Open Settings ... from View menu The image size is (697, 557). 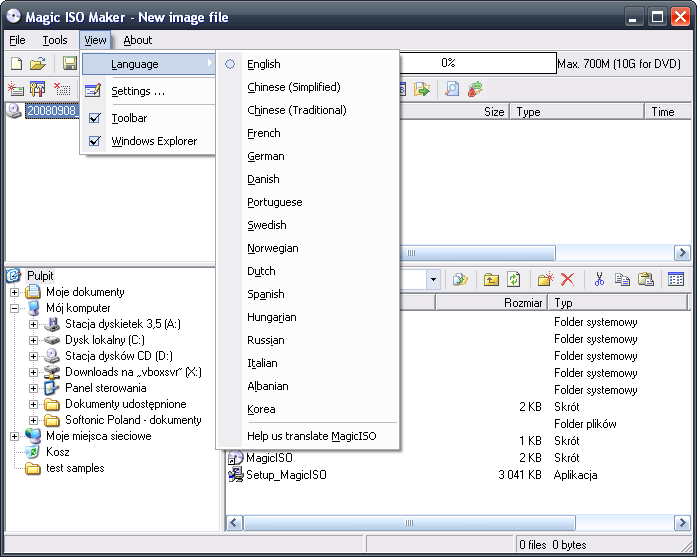(x=149, y=91)
